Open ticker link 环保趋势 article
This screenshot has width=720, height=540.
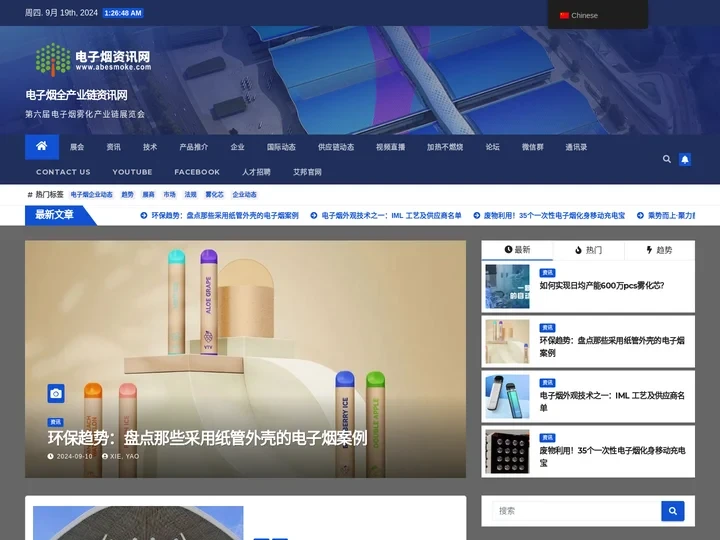pos(219,215)
